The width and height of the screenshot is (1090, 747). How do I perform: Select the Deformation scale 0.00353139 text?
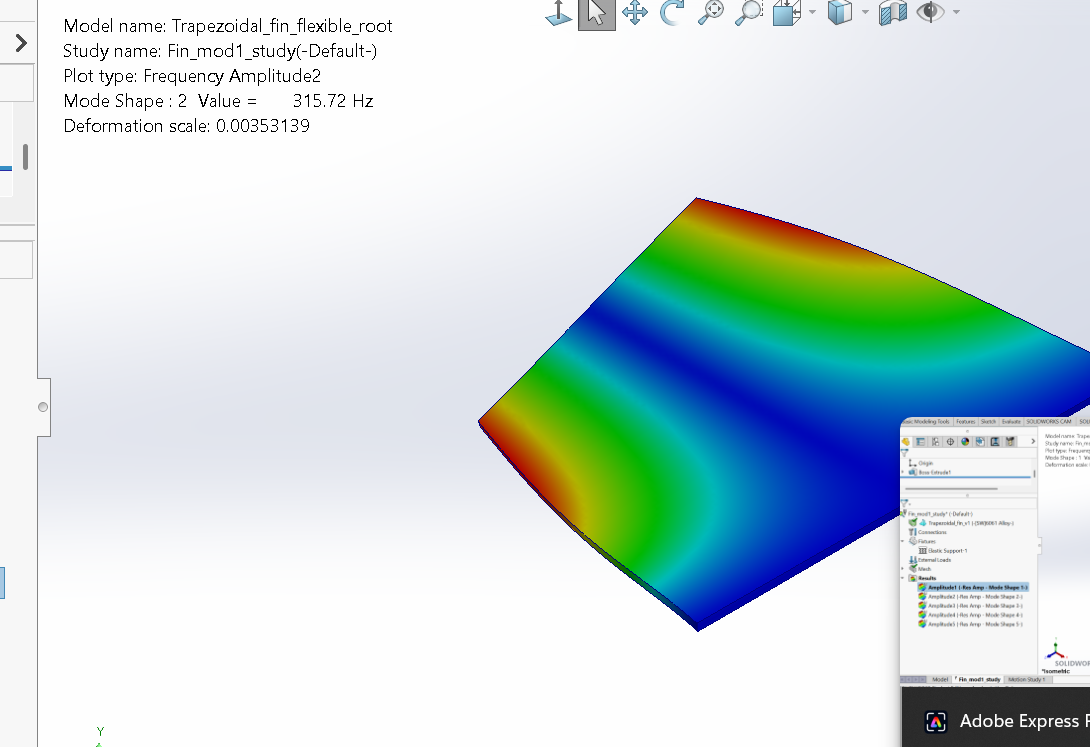(x=186, y=126)
